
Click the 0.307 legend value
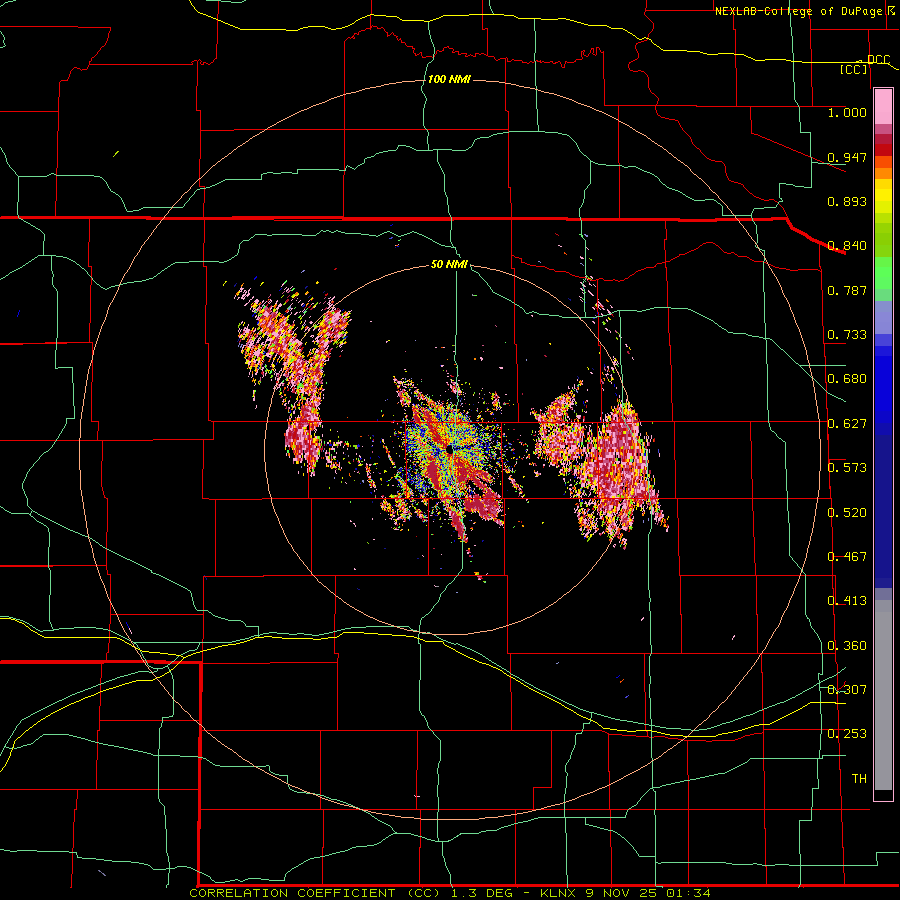(x=847, y=690)
